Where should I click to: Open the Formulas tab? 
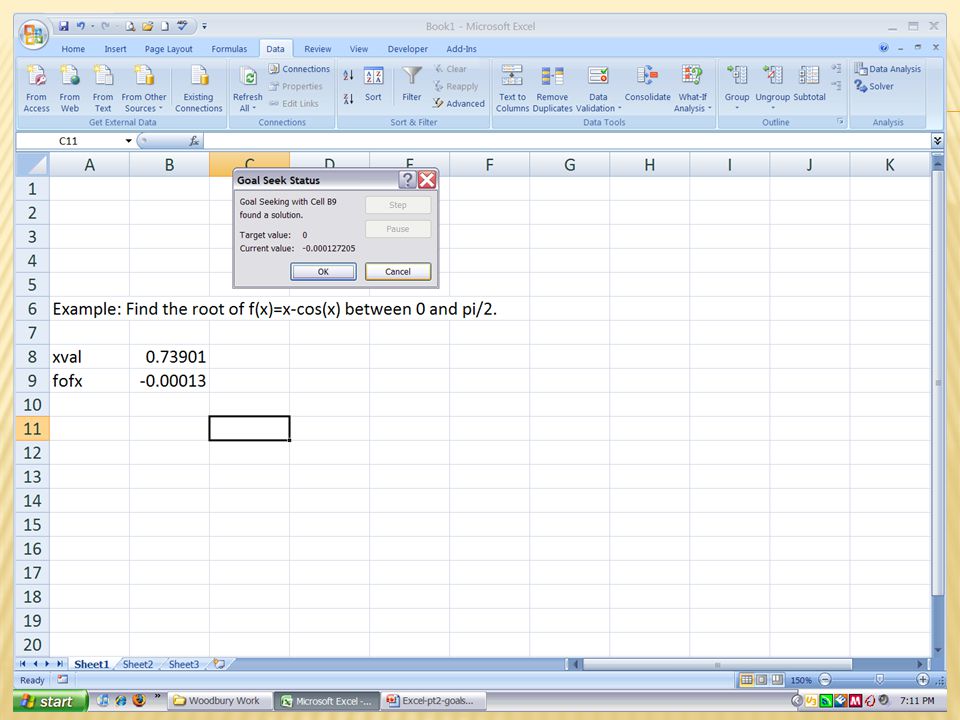(229, 49)
